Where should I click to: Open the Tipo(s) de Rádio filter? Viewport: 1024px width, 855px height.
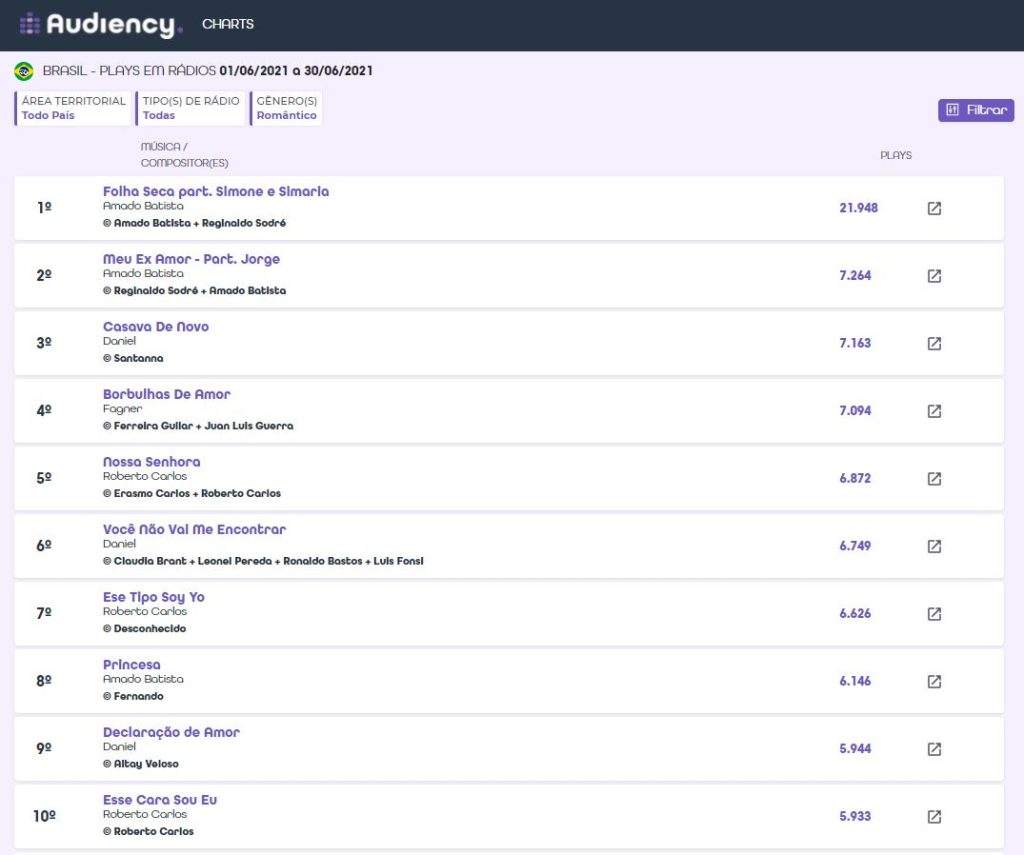pyautogui.click(x=191, y=108)
